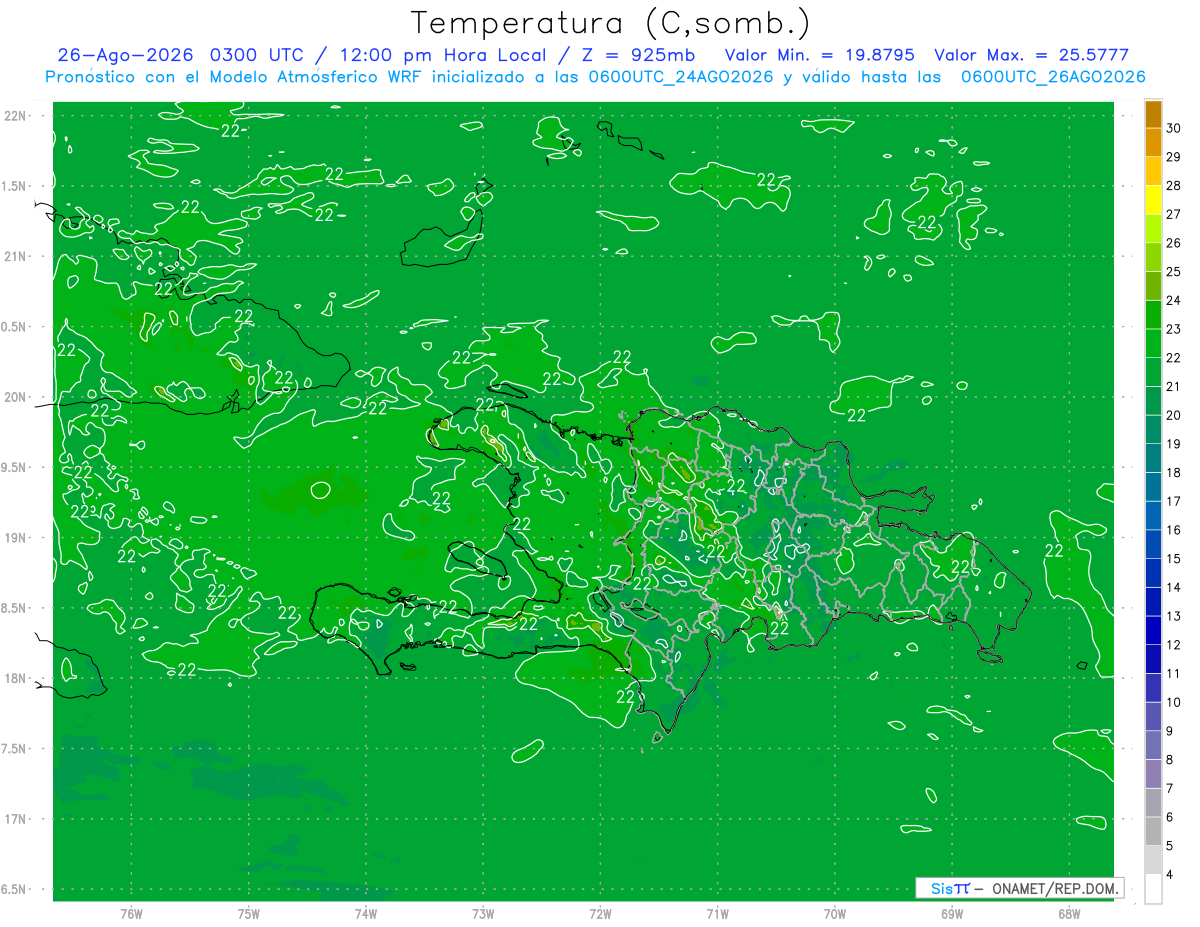Click the "21N" latitude axis label
The width and height of the screenshot is (1200, 927).
click(16, 257)
